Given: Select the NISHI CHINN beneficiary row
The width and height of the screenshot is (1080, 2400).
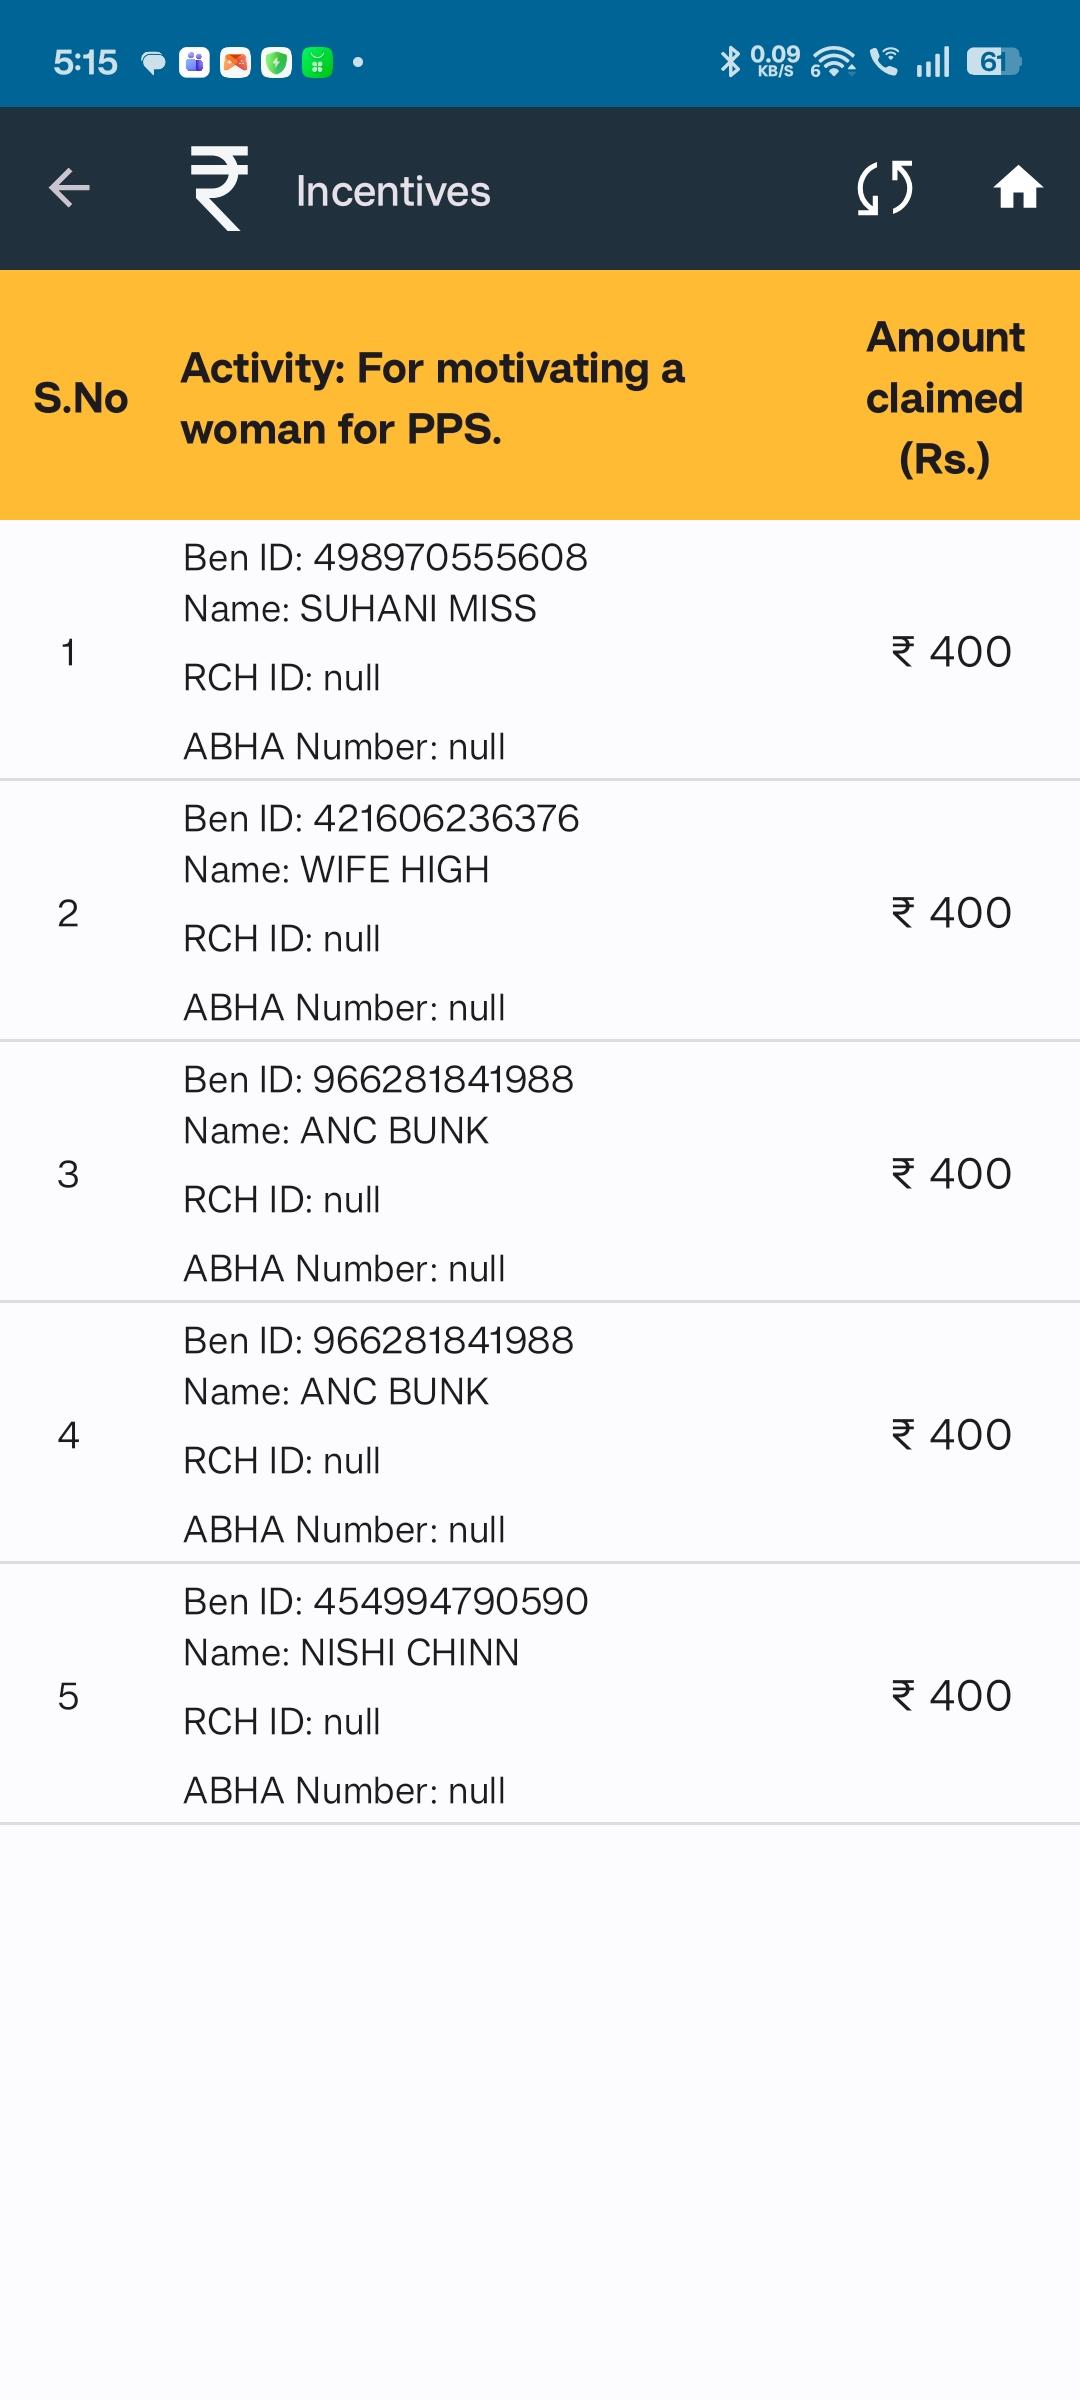Looking at the screenshot, I should [540, 1695].
